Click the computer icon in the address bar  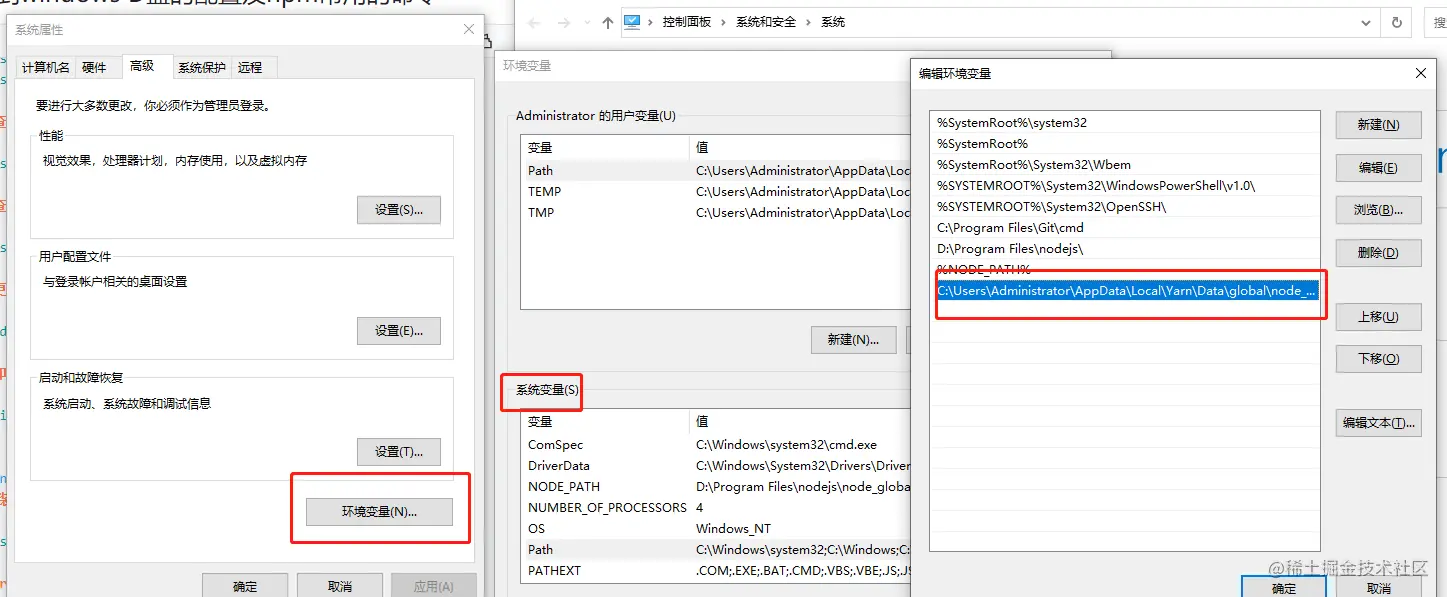632,21
